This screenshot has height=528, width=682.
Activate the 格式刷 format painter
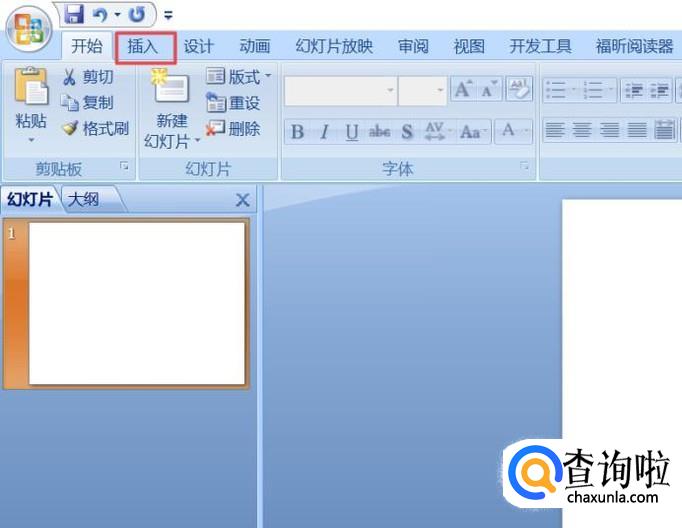(95, 128)
